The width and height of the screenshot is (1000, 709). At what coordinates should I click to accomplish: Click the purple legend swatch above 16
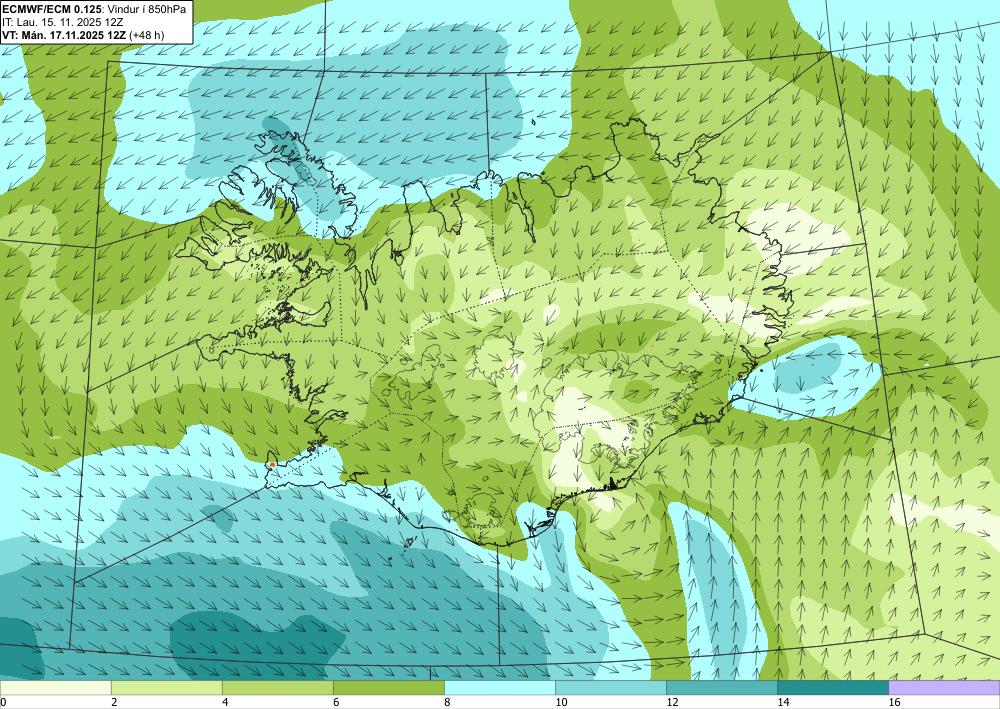(944, 688)
